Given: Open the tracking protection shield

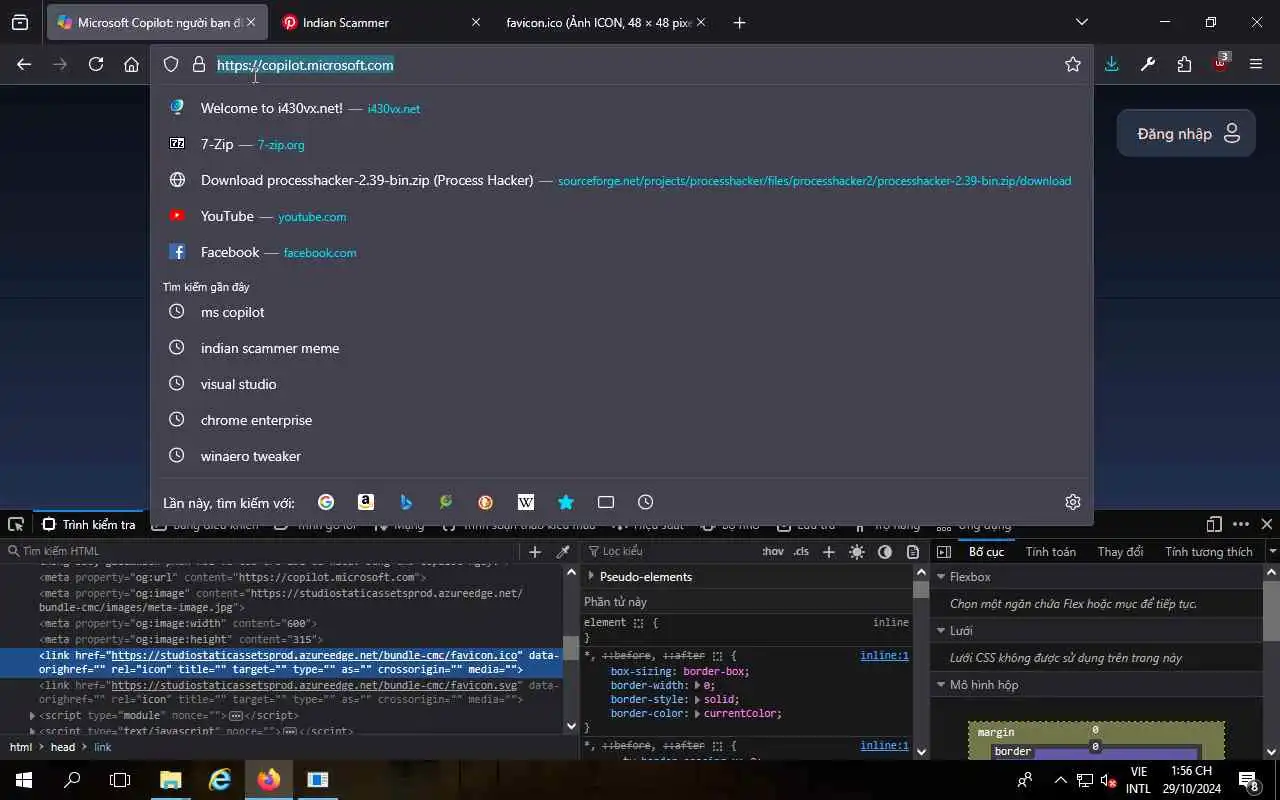Looking at the screenshot, I should pos(171,64).
